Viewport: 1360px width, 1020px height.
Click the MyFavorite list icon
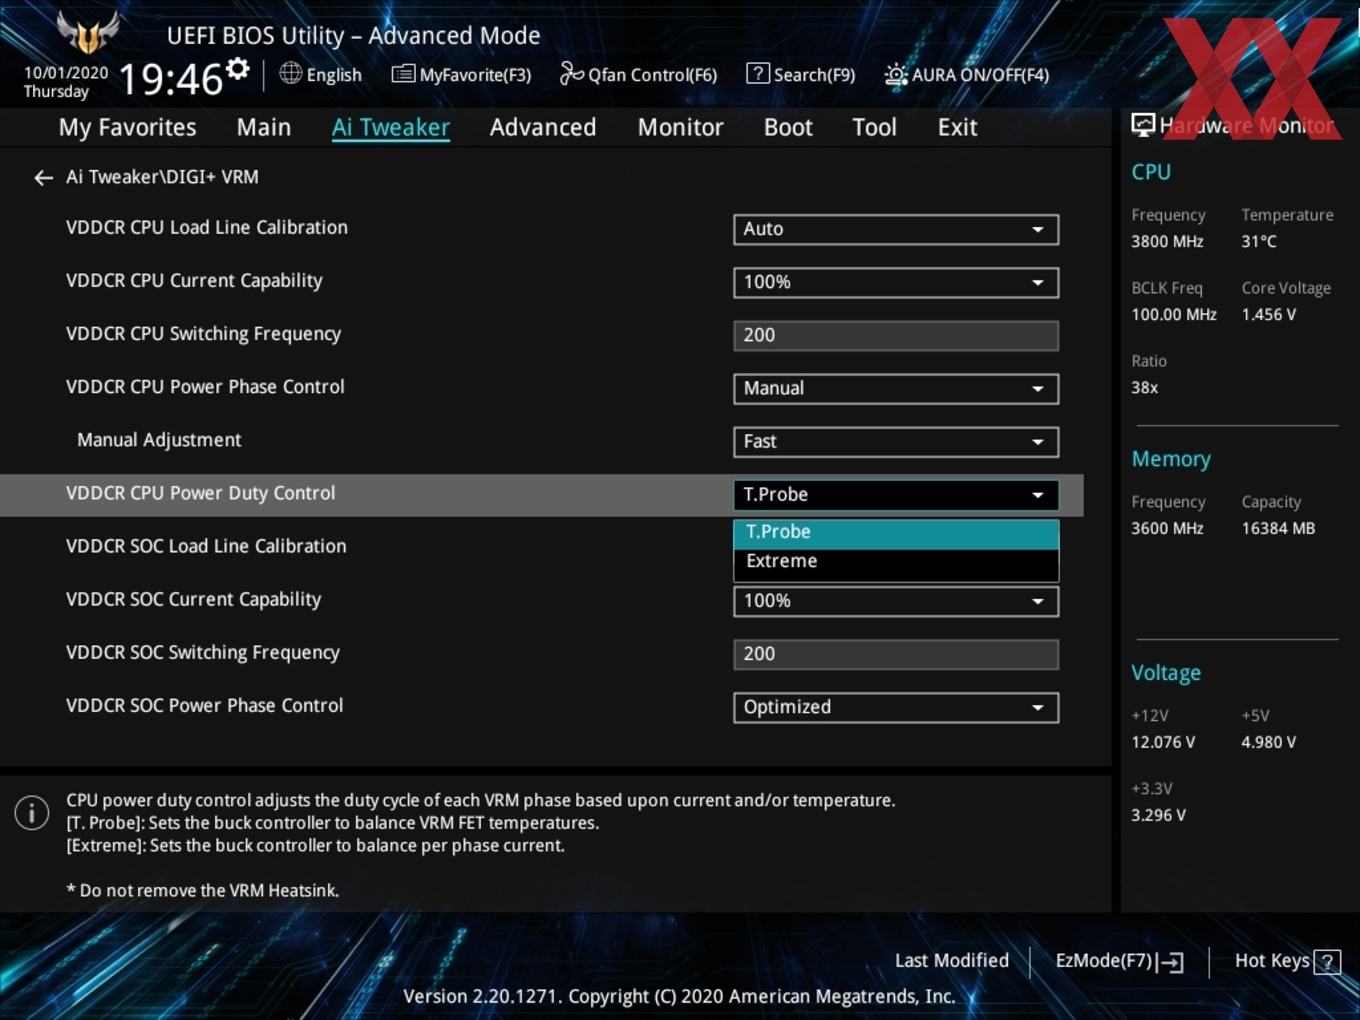(x=403, y=74)
